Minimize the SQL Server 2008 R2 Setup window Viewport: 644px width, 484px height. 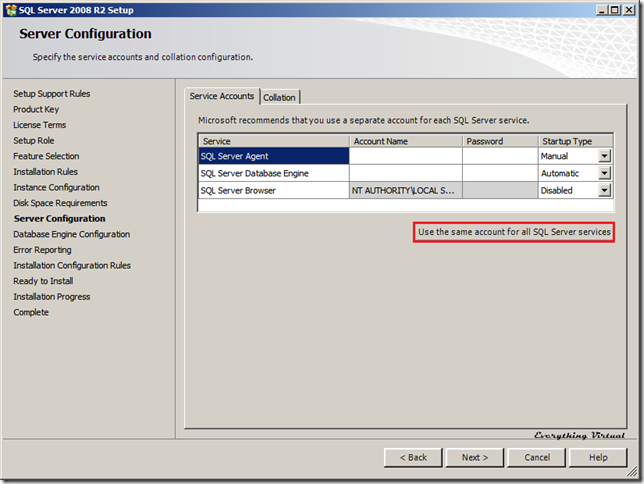pos(602,10)
